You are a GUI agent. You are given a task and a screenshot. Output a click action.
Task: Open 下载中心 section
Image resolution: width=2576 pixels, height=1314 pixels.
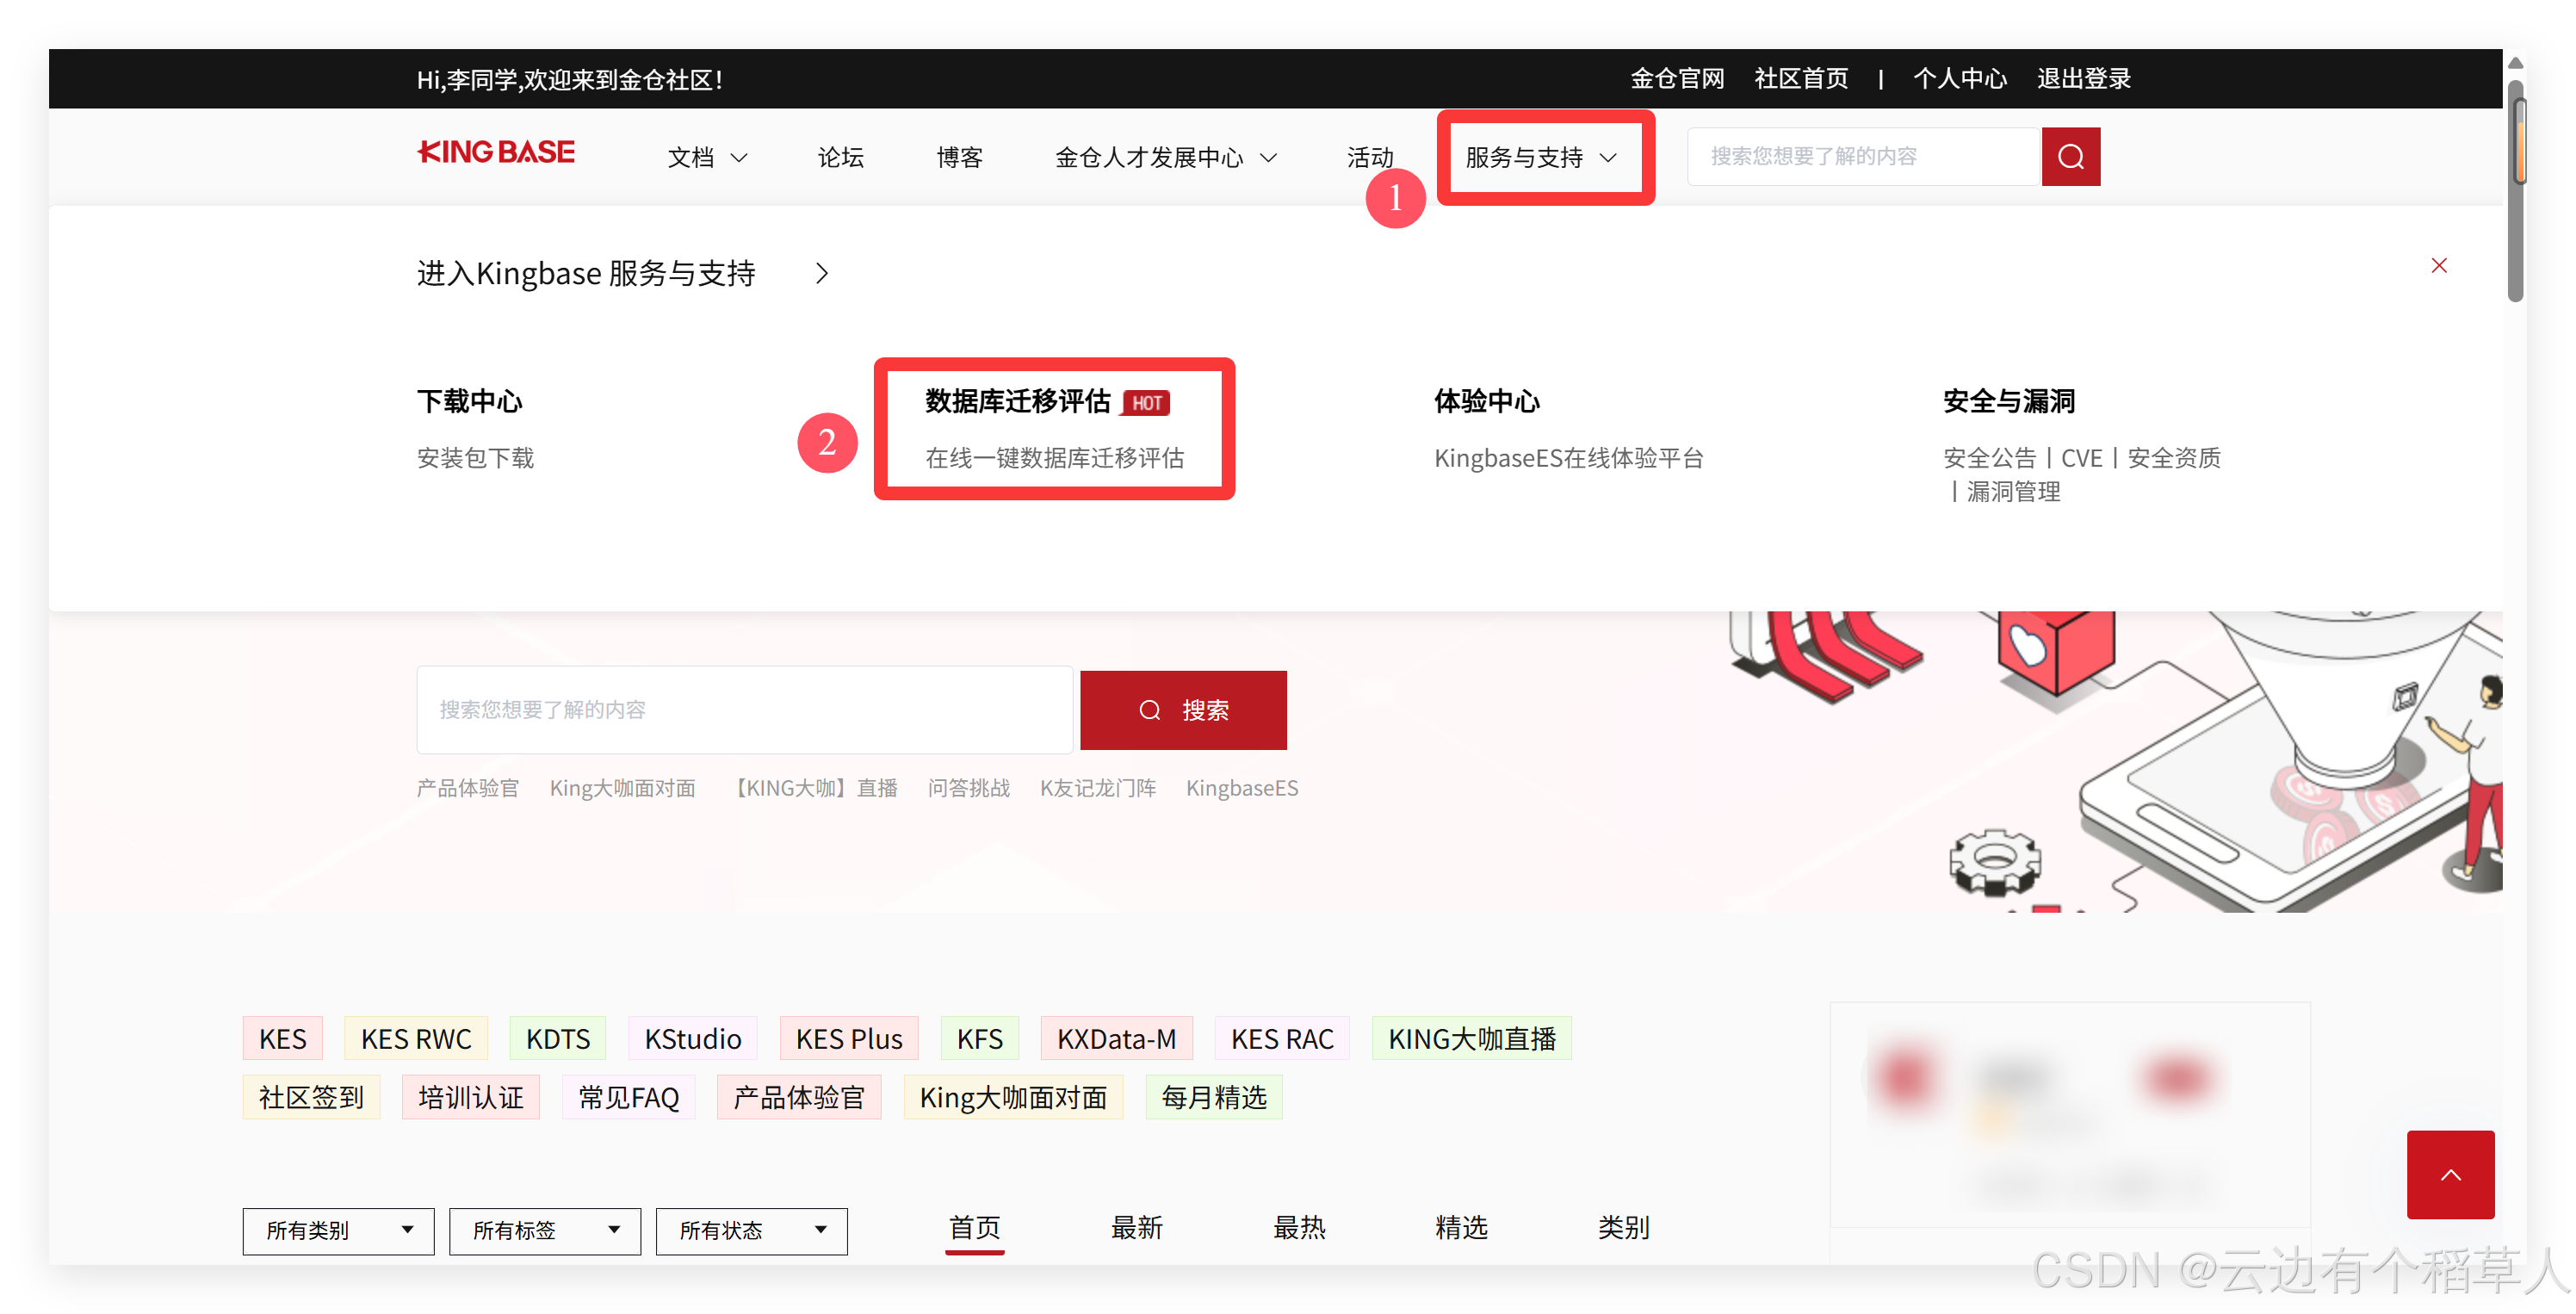(x=469, y=401)
